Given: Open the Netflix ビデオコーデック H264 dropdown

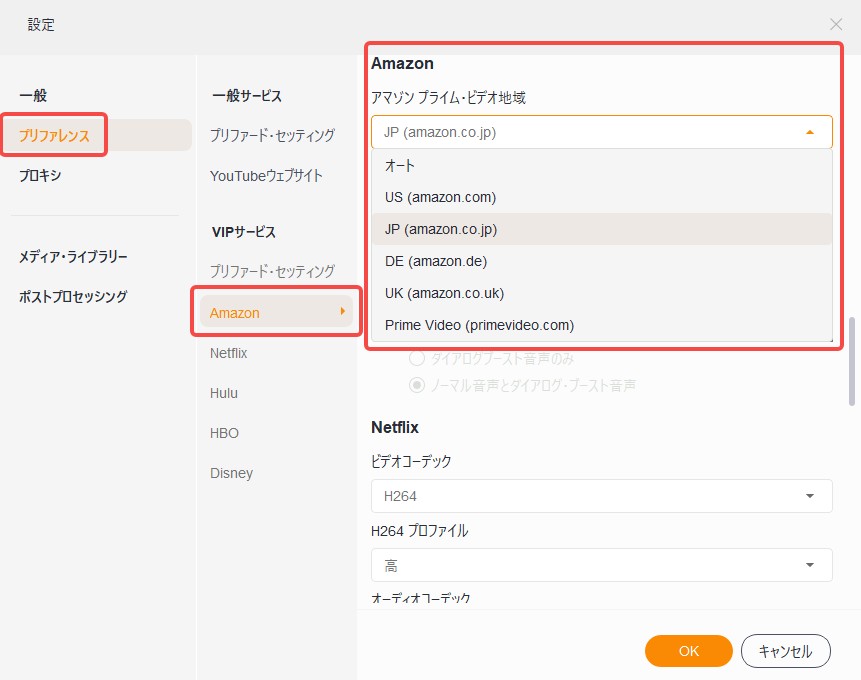Looking at the screenshot, I should click(602, 496).
